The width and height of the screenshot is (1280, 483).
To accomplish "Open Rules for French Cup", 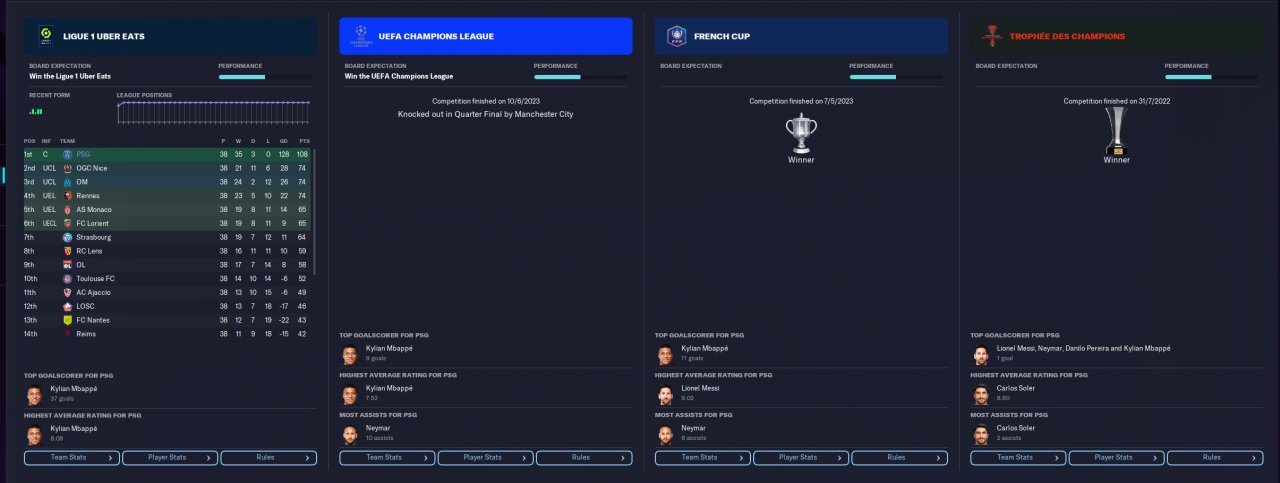I will point(899,458).
